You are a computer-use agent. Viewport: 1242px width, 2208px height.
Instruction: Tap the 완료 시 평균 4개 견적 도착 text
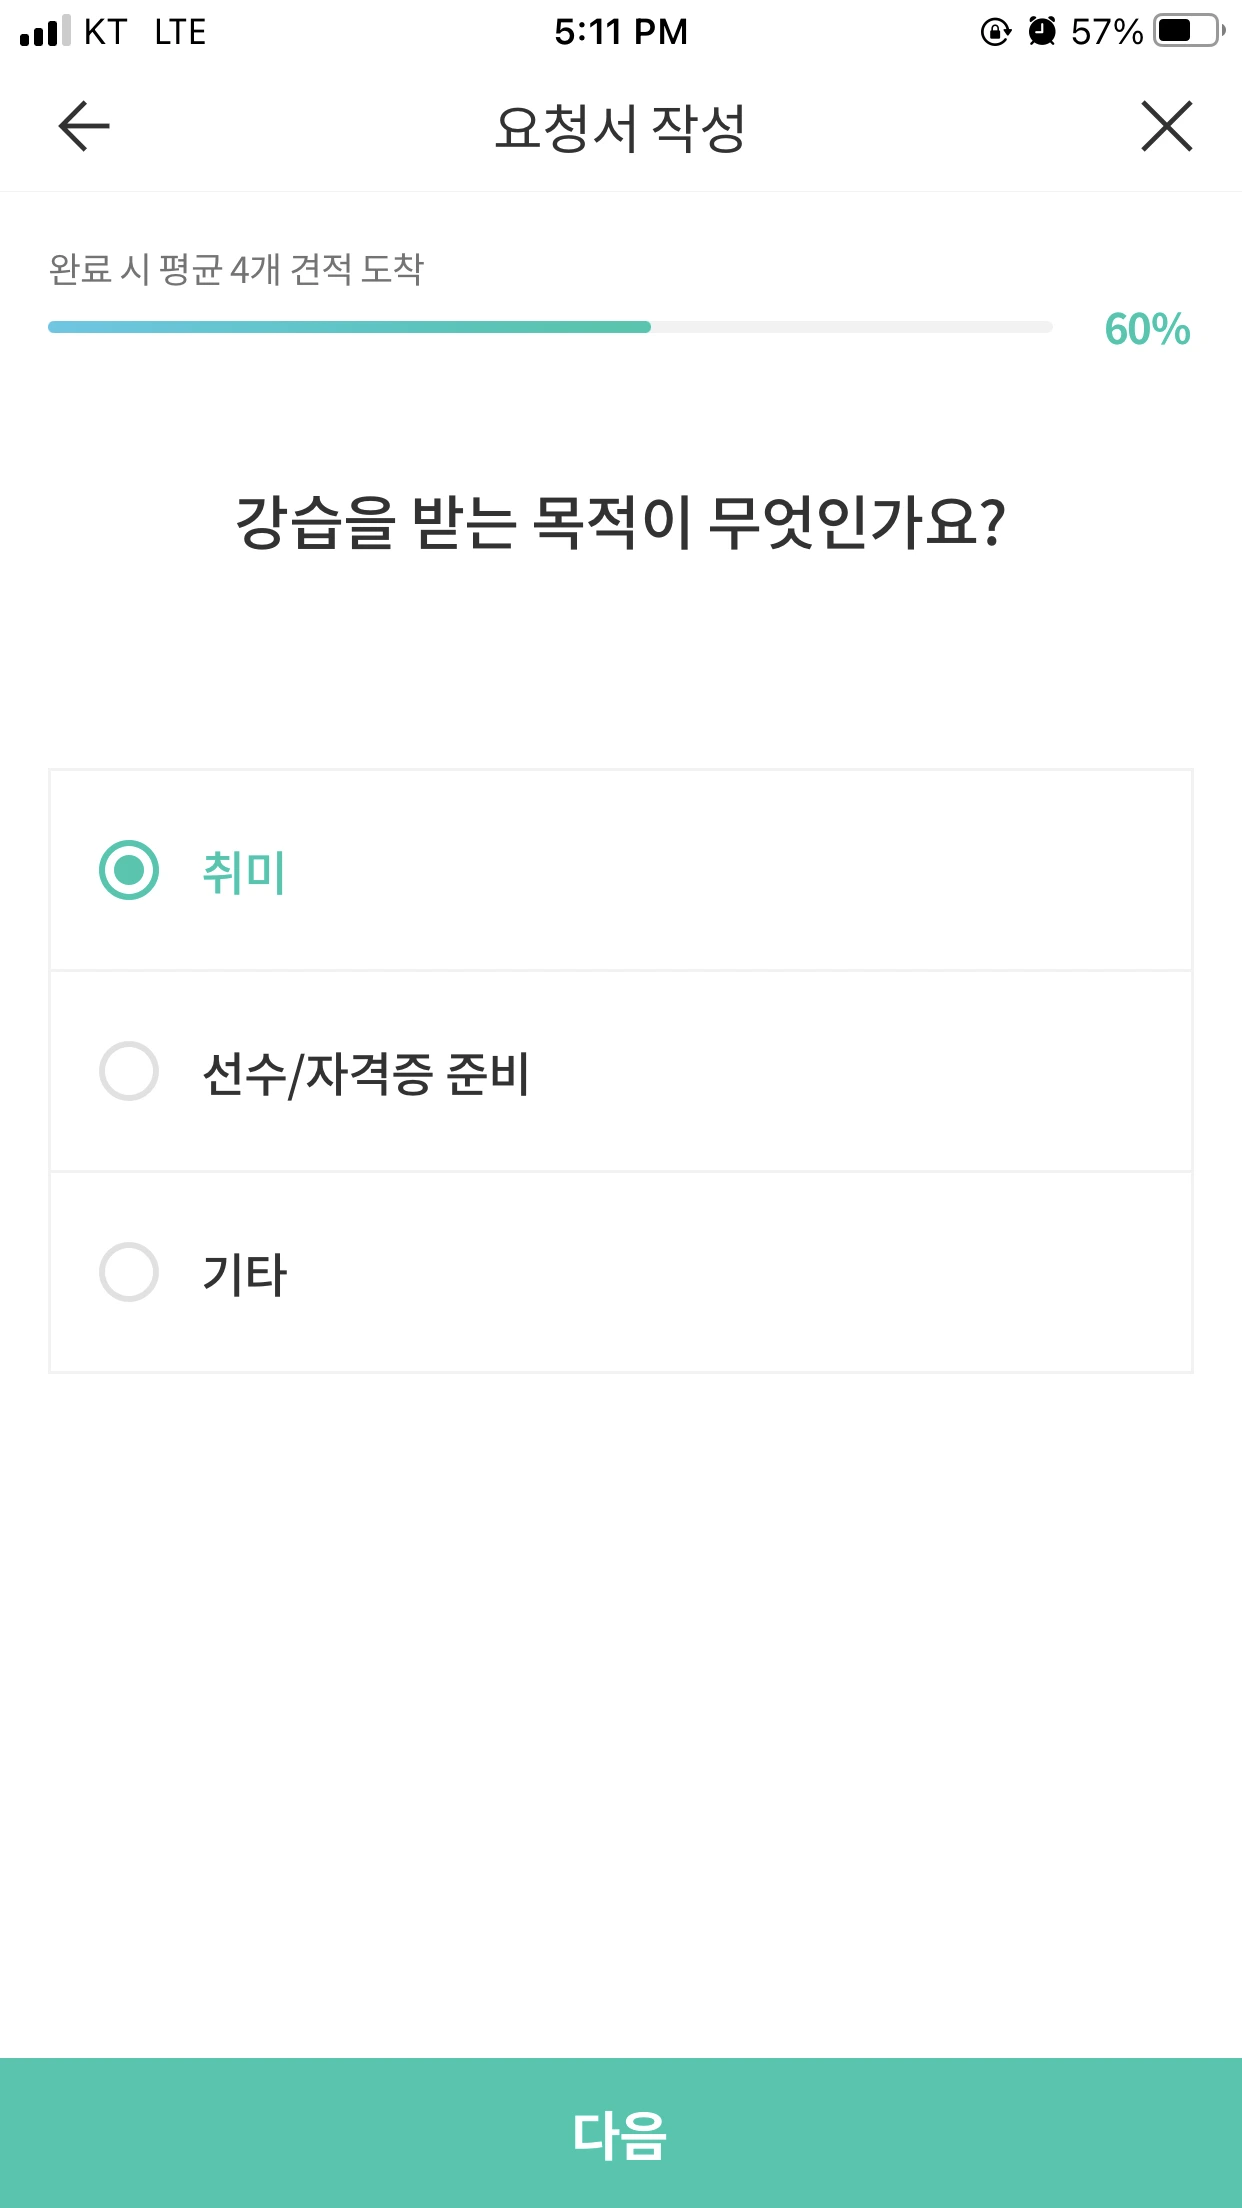(x=237, y=269)
